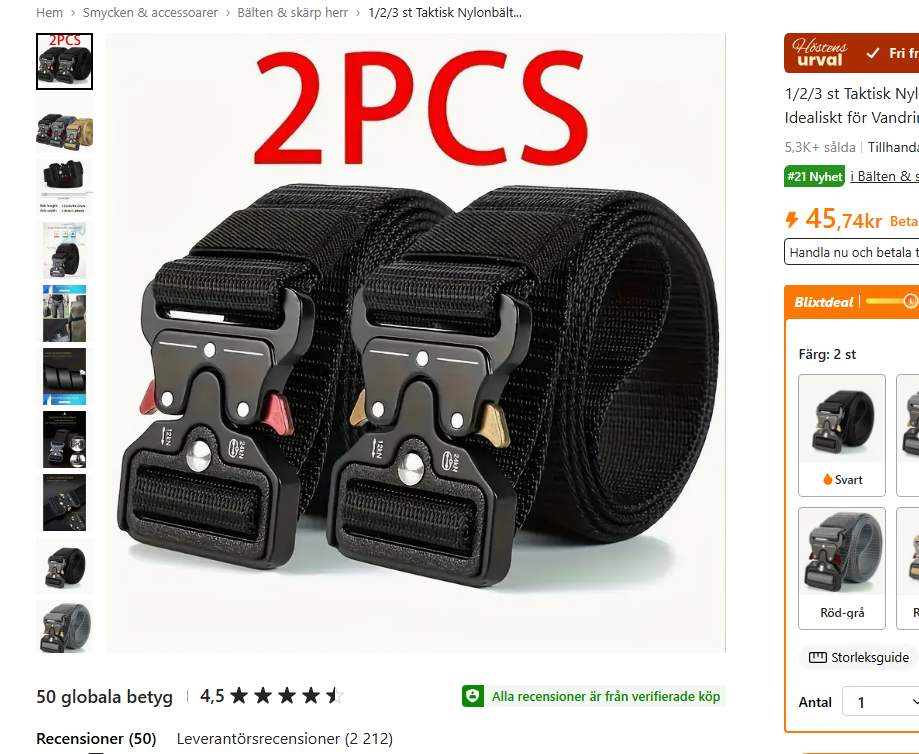The image size is (919, 754).
Task: Go to Hem breadcrumb link
Action: [x=49, y=12]
